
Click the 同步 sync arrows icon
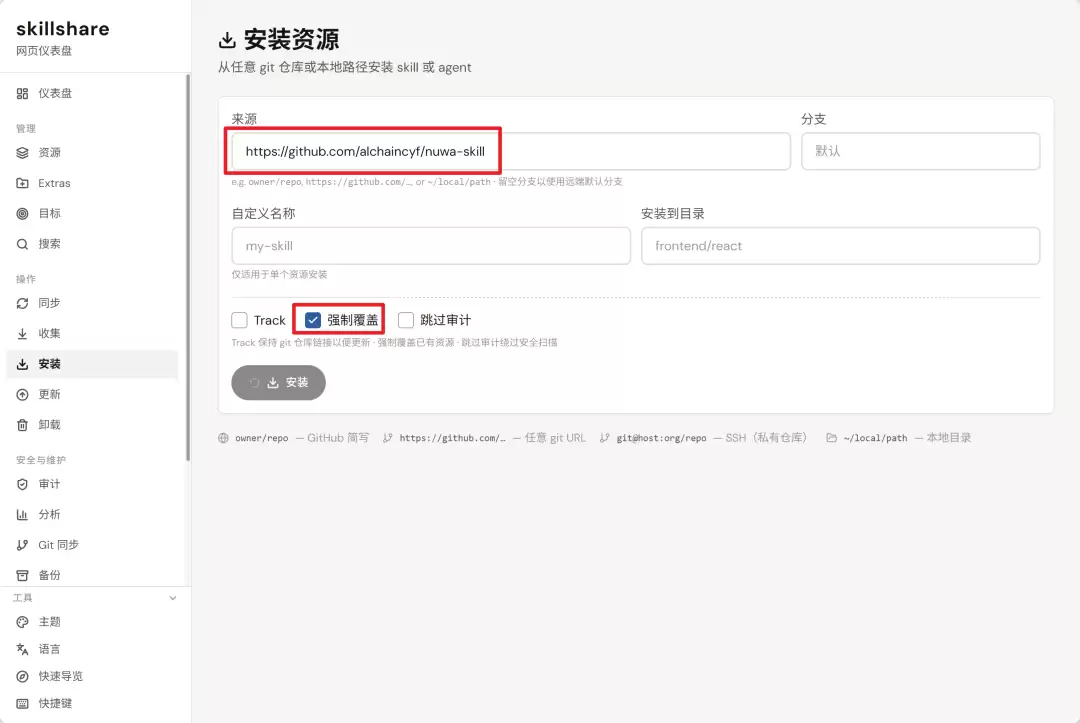22,303
